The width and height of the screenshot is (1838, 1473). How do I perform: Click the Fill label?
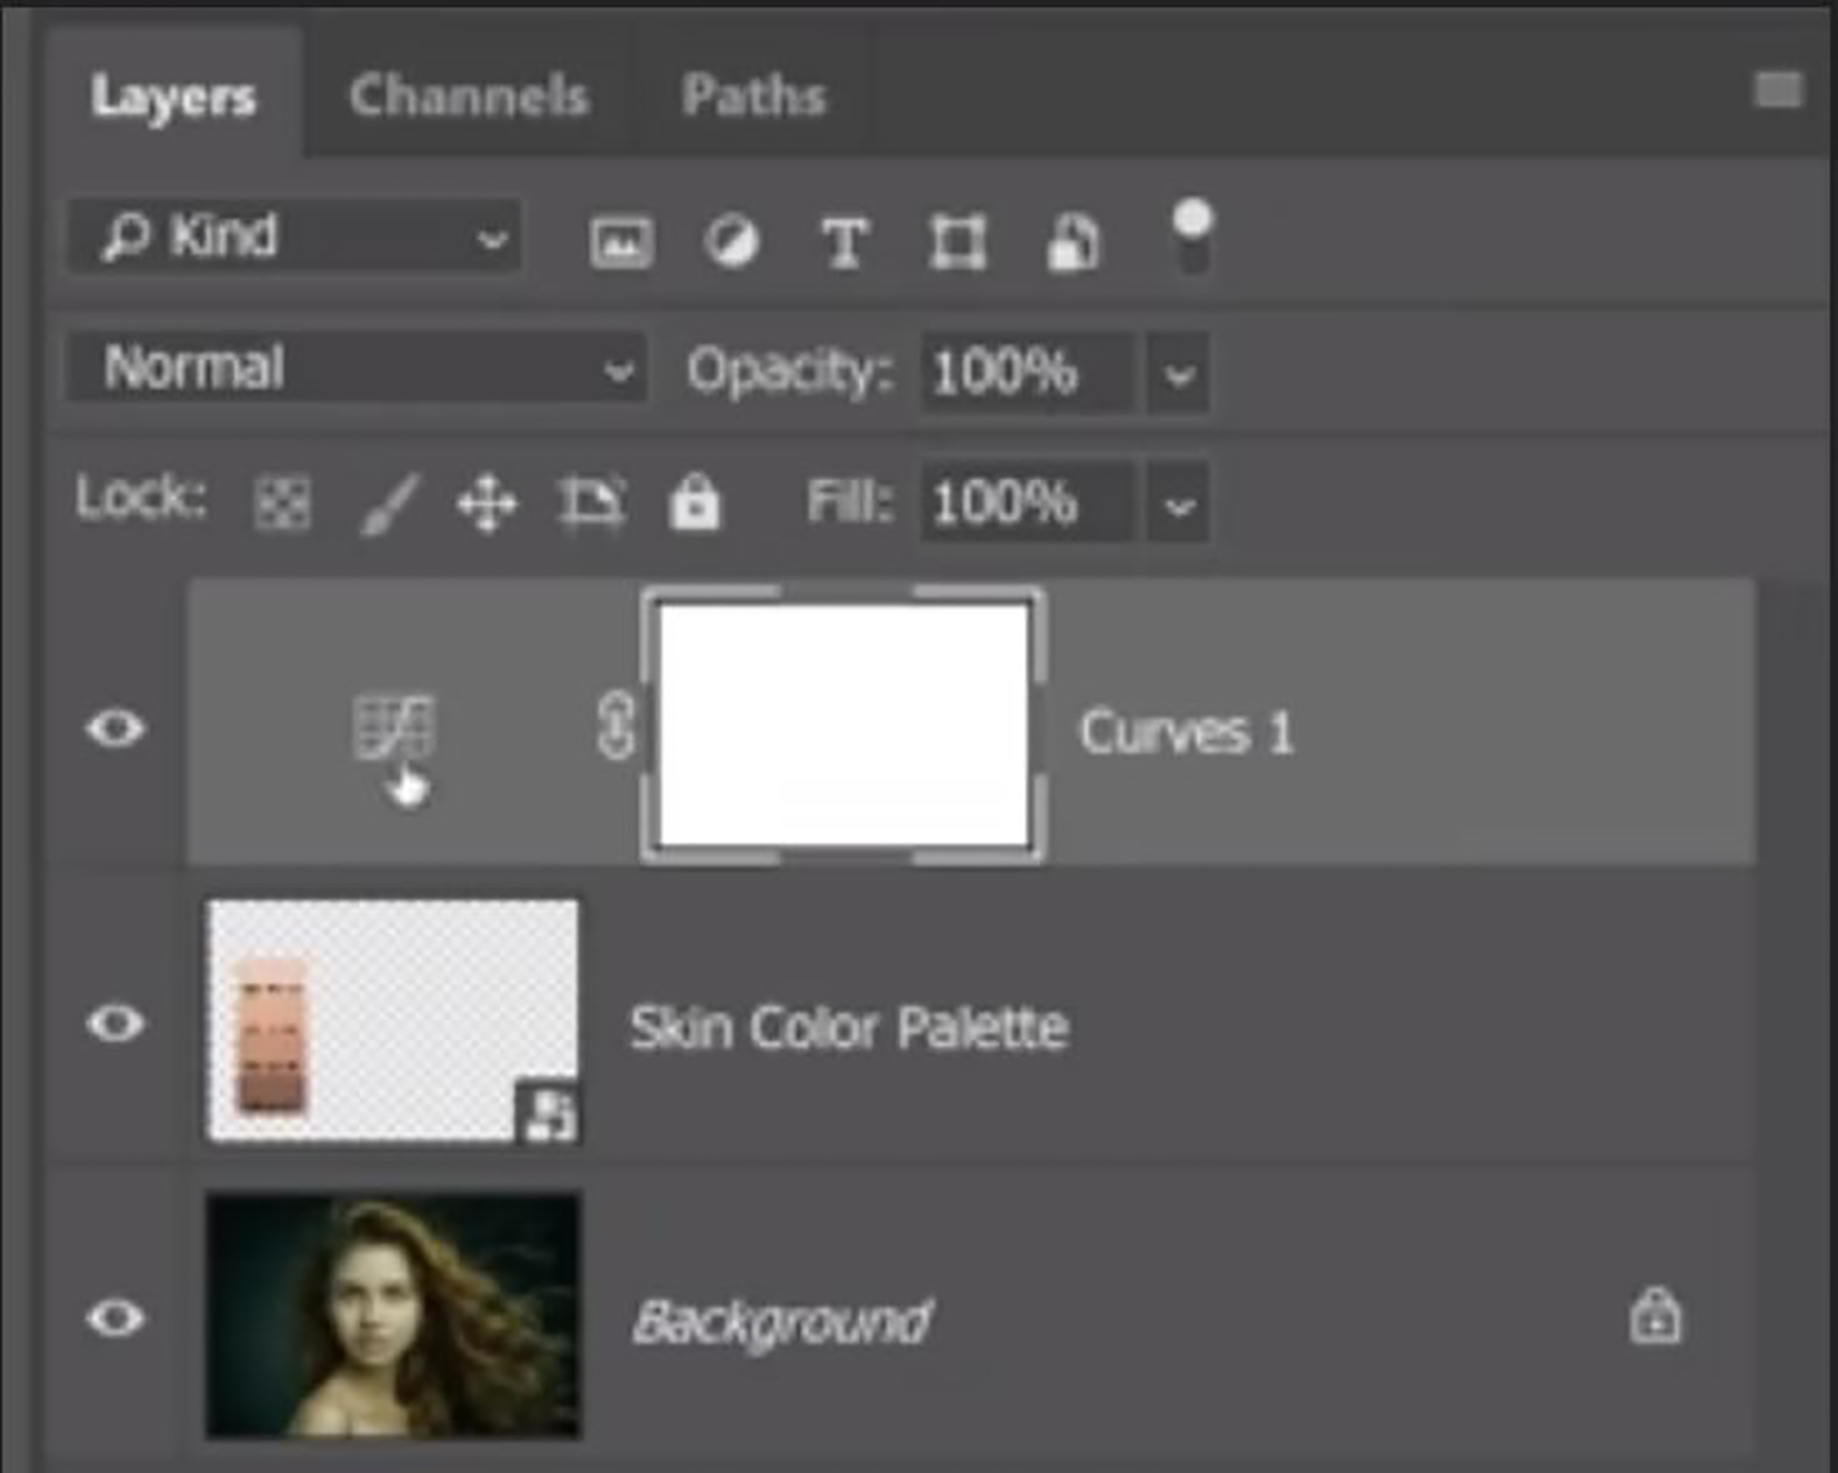point(848,501)
